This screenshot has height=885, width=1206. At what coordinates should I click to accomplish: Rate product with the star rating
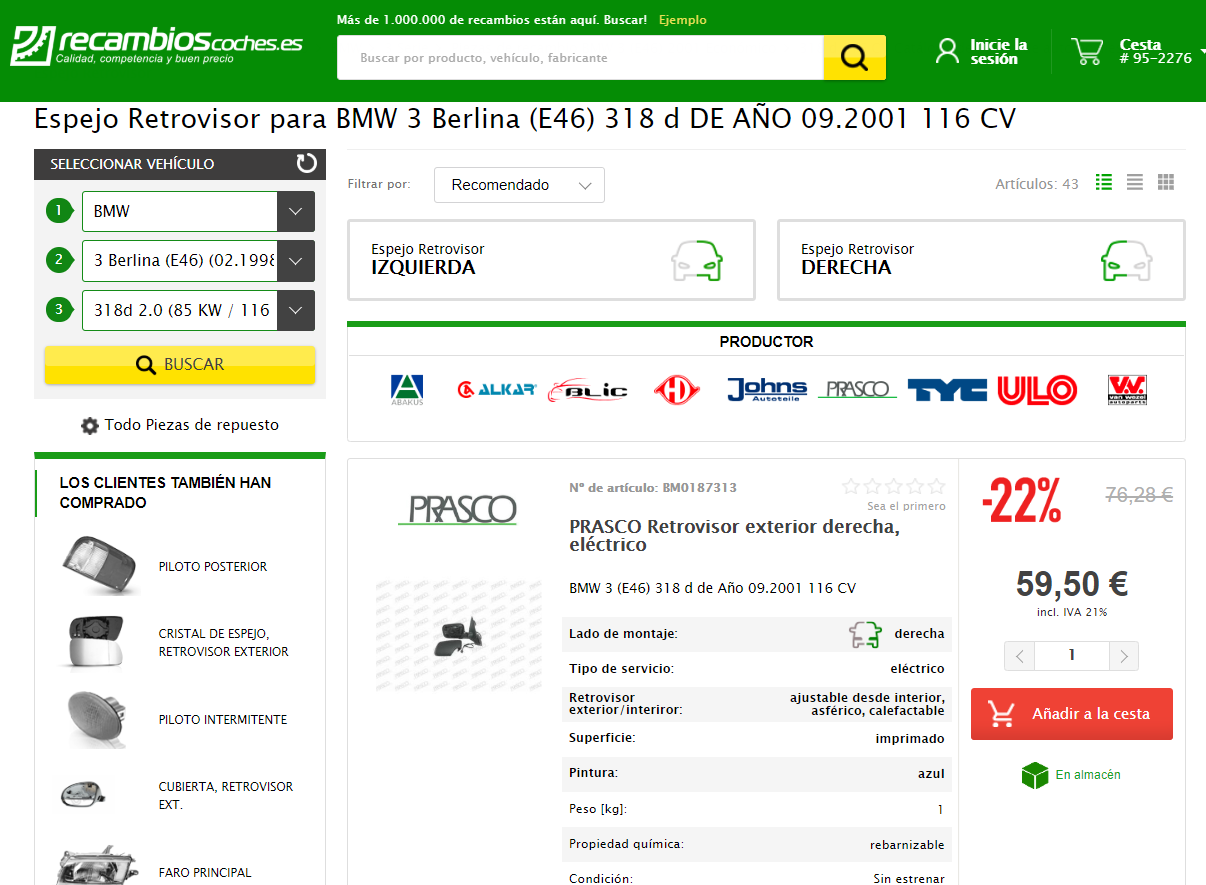[x=894, y=487]
